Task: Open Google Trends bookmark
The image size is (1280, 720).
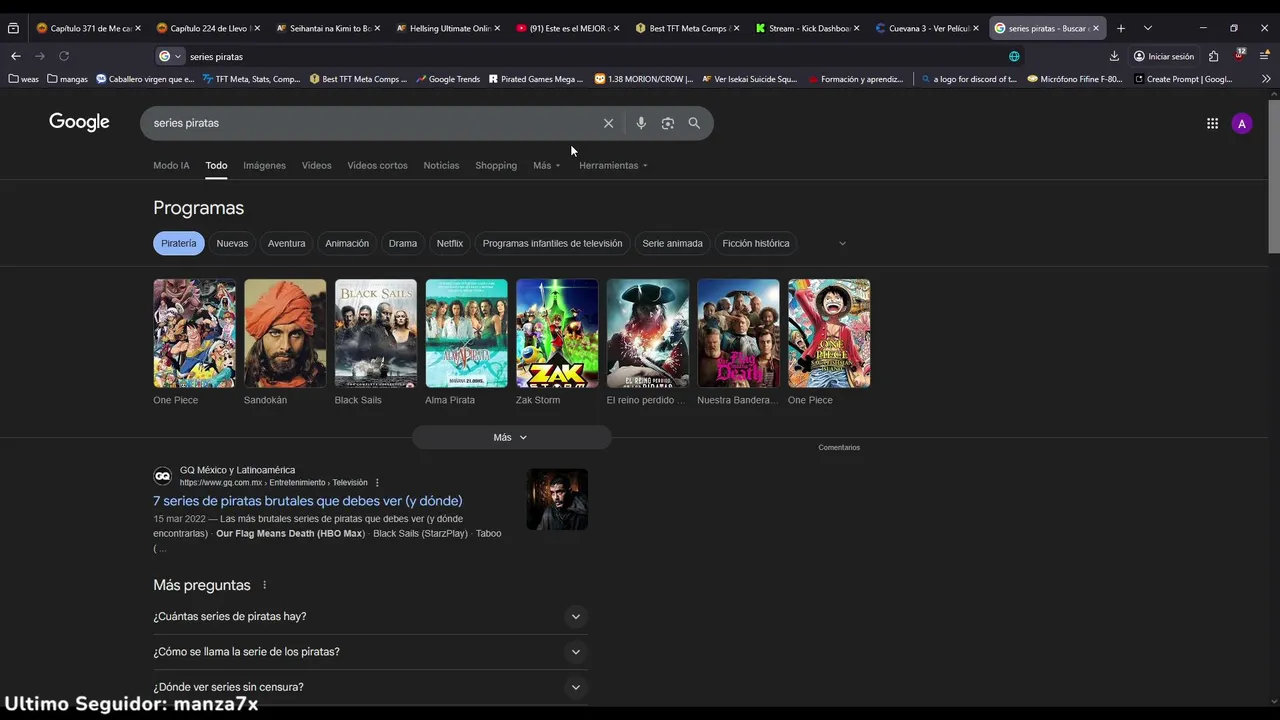Action: pyautogui.click(x=448, y=79)
